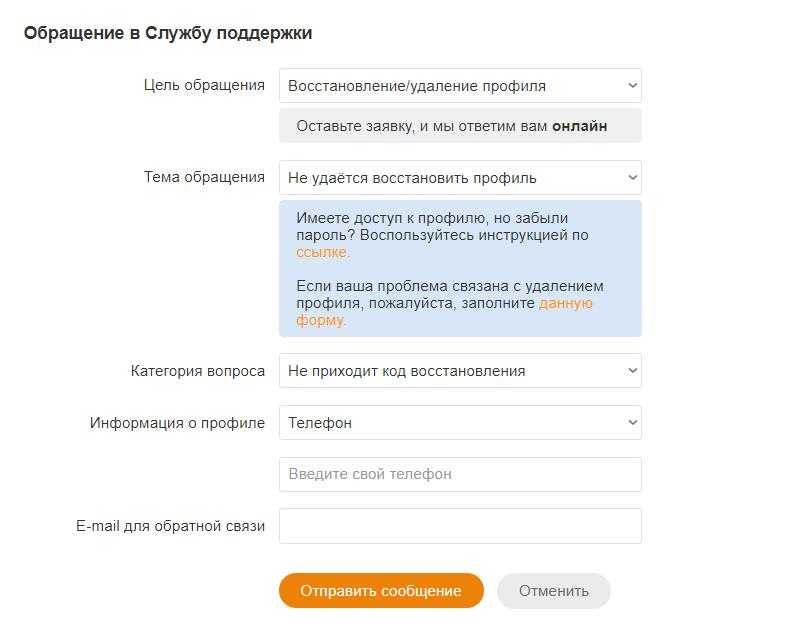Submit with Отправить сообщение button
Image resolution: width=795 pixels, height=633 pixels.
[x=381, y=591]
